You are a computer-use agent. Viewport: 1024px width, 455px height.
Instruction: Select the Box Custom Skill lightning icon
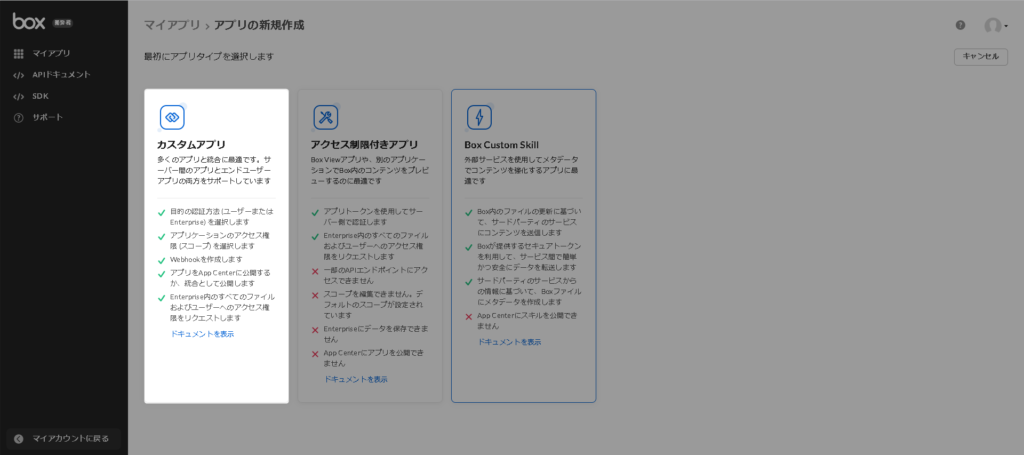coord(479,117)
